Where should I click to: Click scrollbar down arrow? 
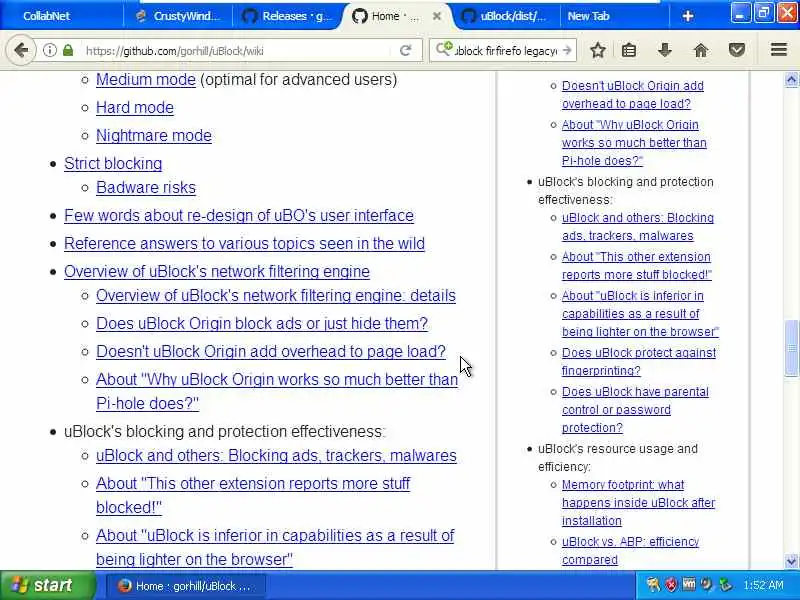point(791,562)
